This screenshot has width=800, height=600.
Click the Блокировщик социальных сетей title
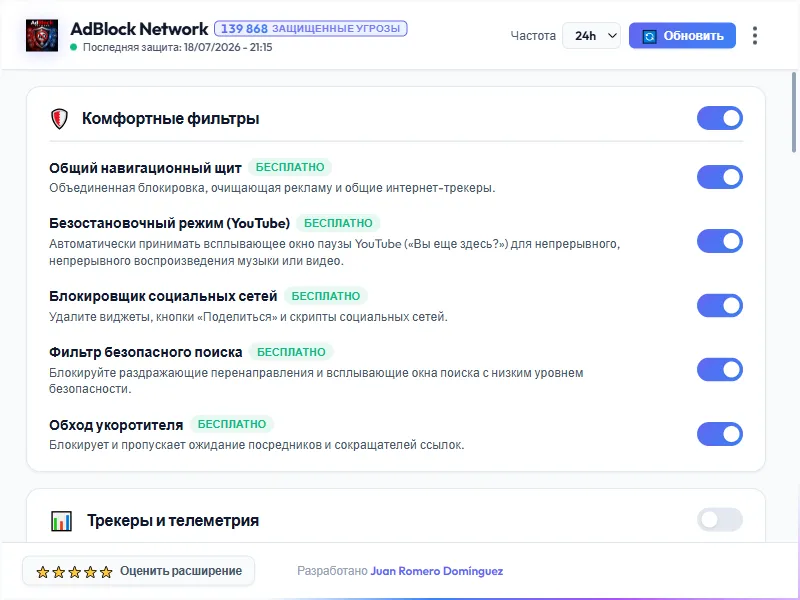(x=163, y=296)
